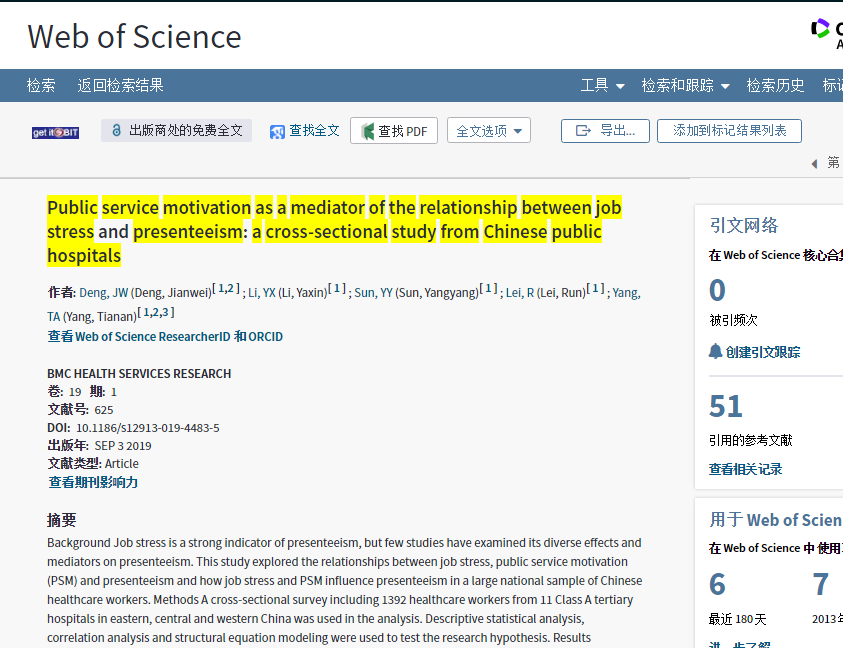Click usage count 7 since 2013

(x=820, y=585)
